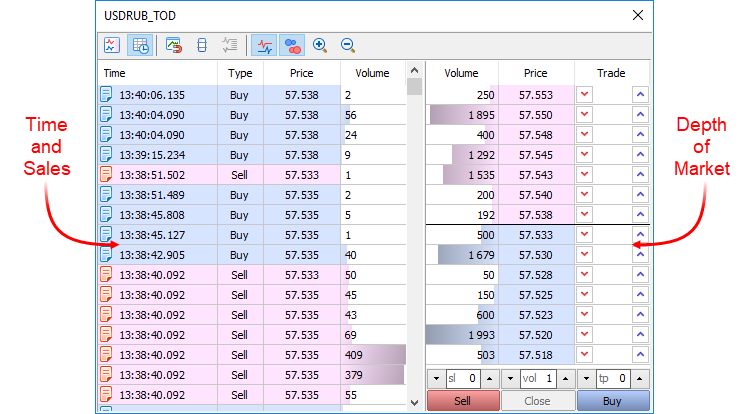The image size is (750, 414).
Task: Decrease the sl stop loss value
Action: [436, 379]
